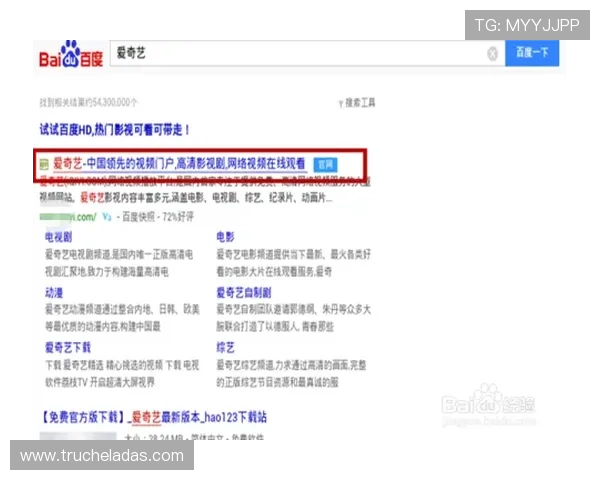Open the 试试百度HD promo link
600x480 pixels.
tap(114, 130)
